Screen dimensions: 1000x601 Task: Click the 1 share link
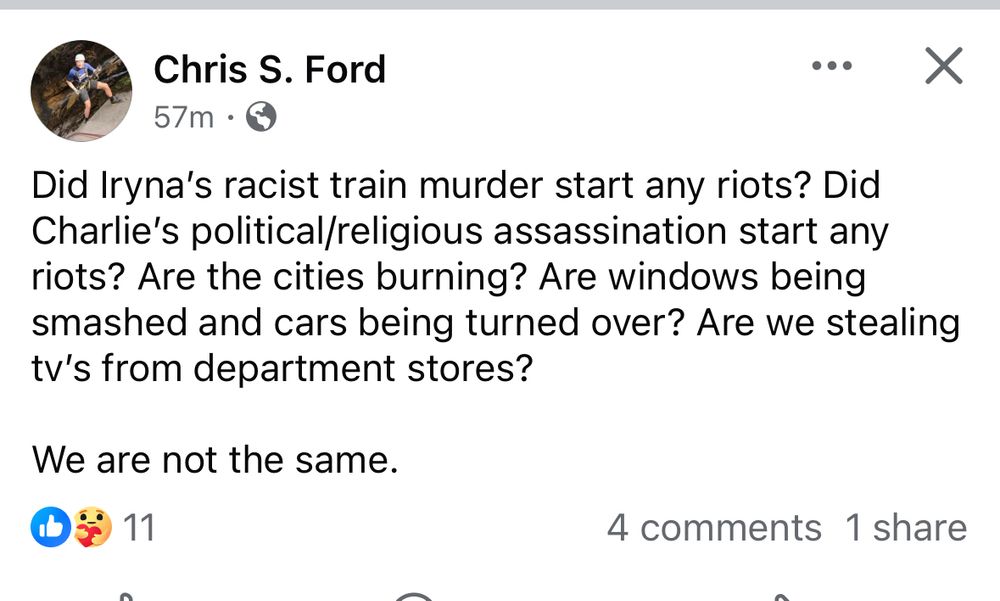(906, 527)
